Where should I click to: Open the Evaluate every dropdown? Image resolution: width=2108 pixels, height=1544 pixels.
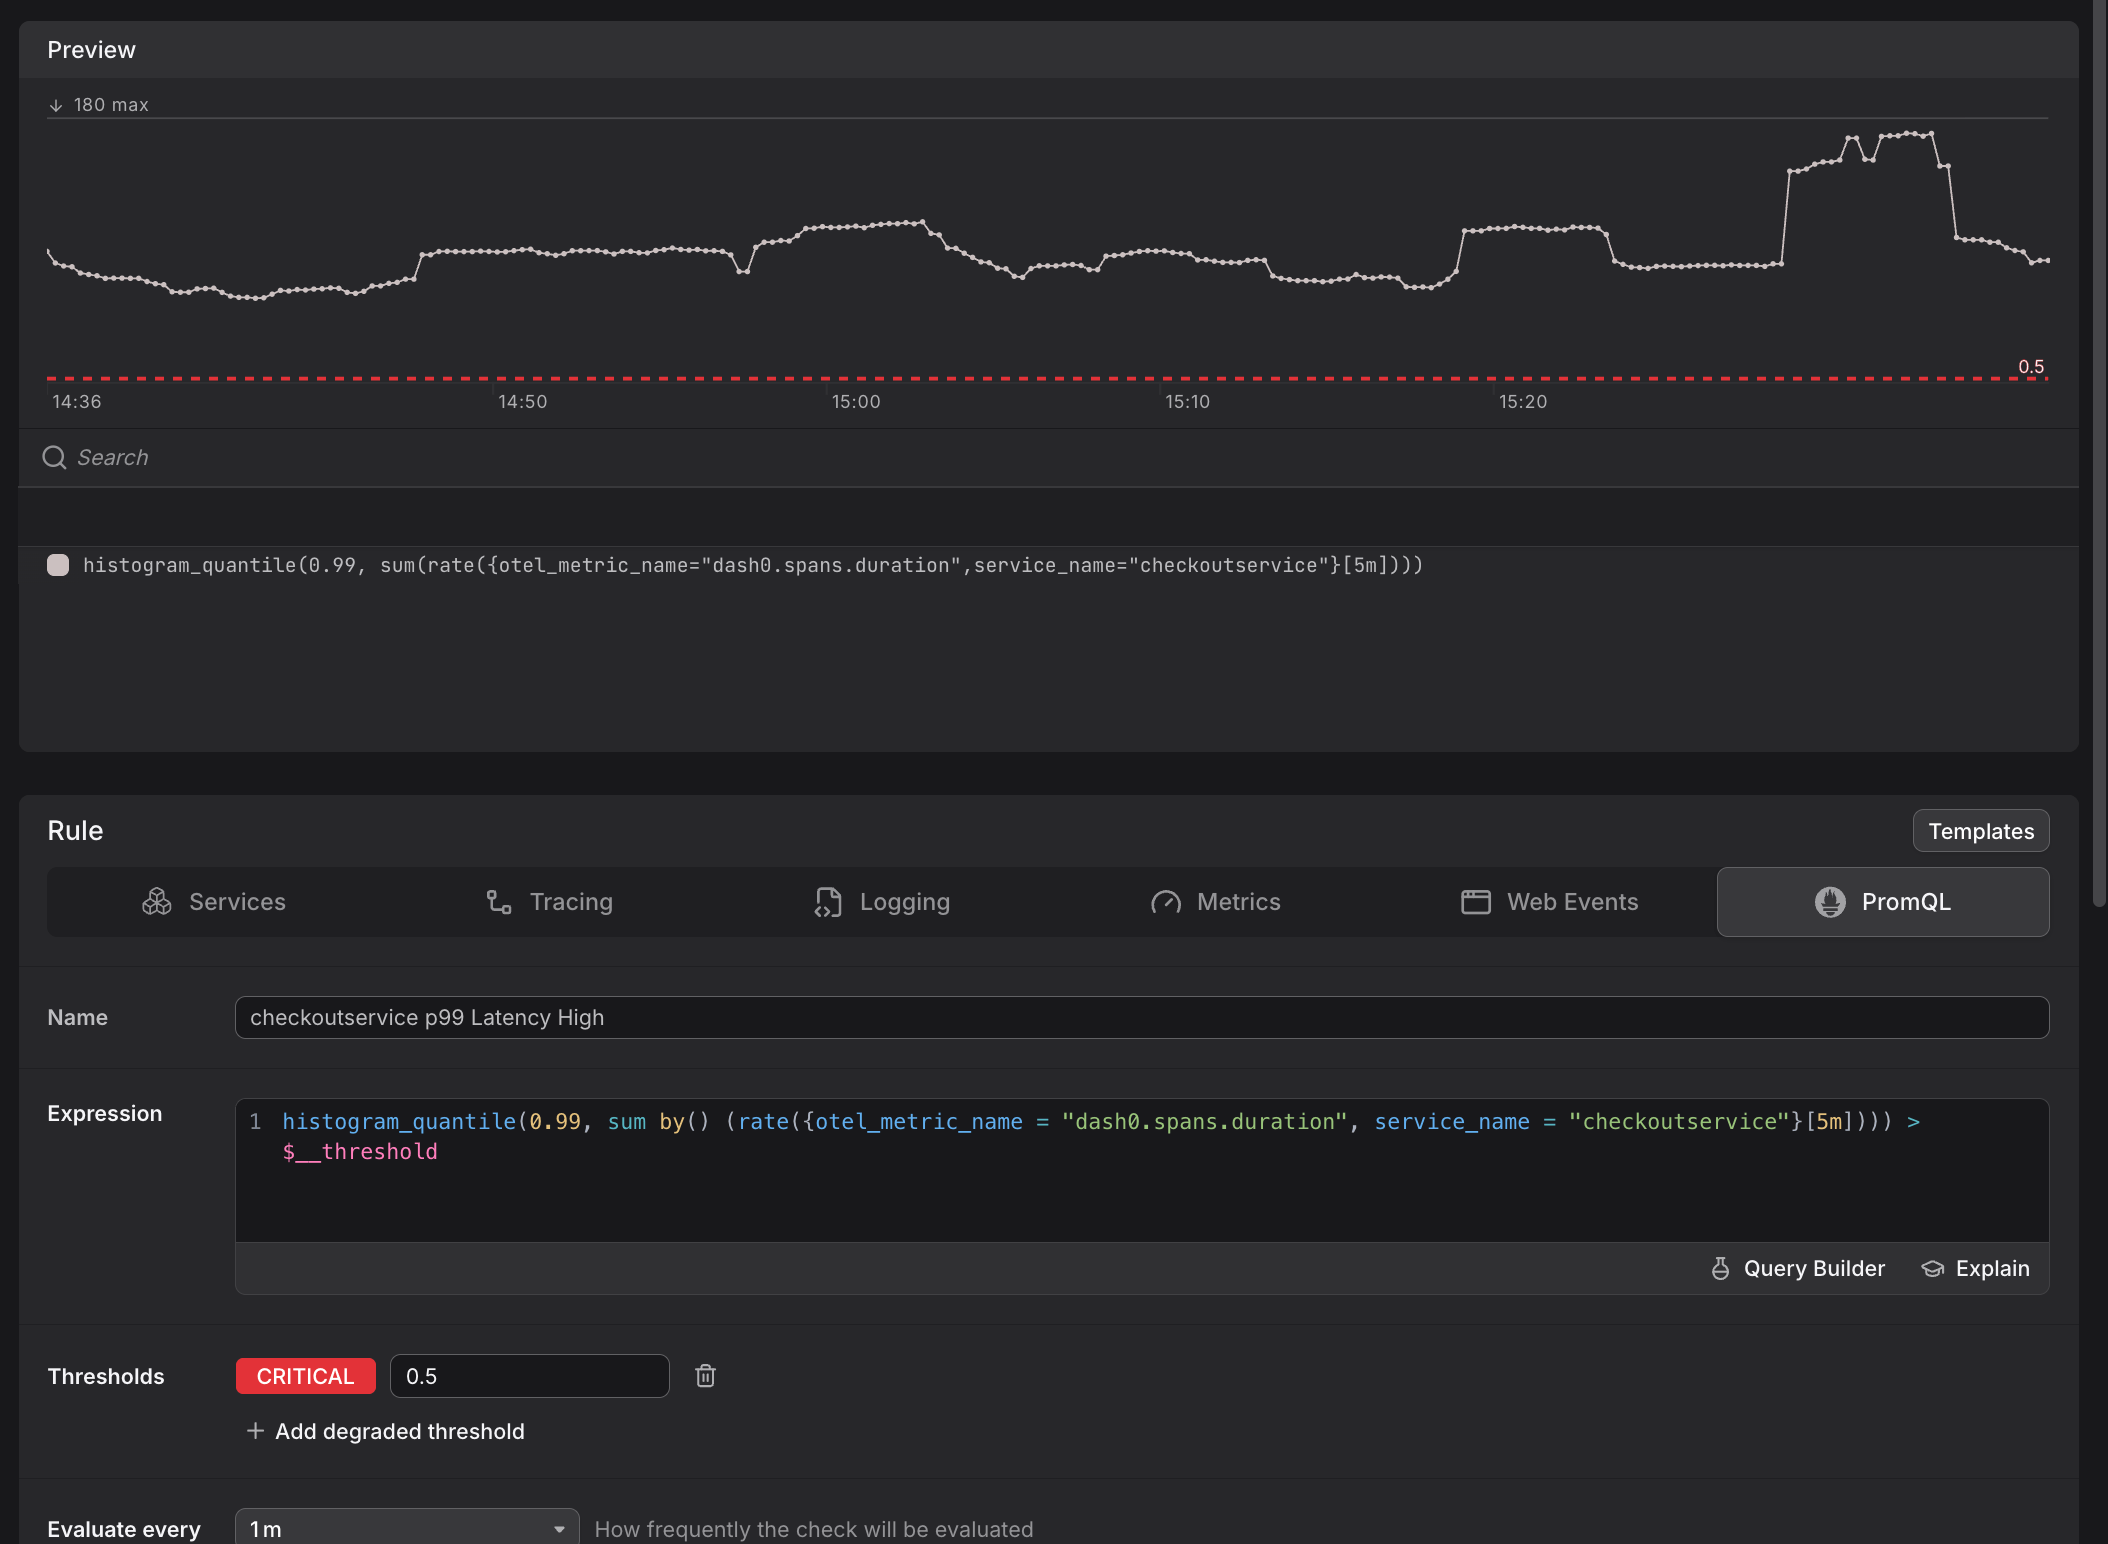(407, 1528)
